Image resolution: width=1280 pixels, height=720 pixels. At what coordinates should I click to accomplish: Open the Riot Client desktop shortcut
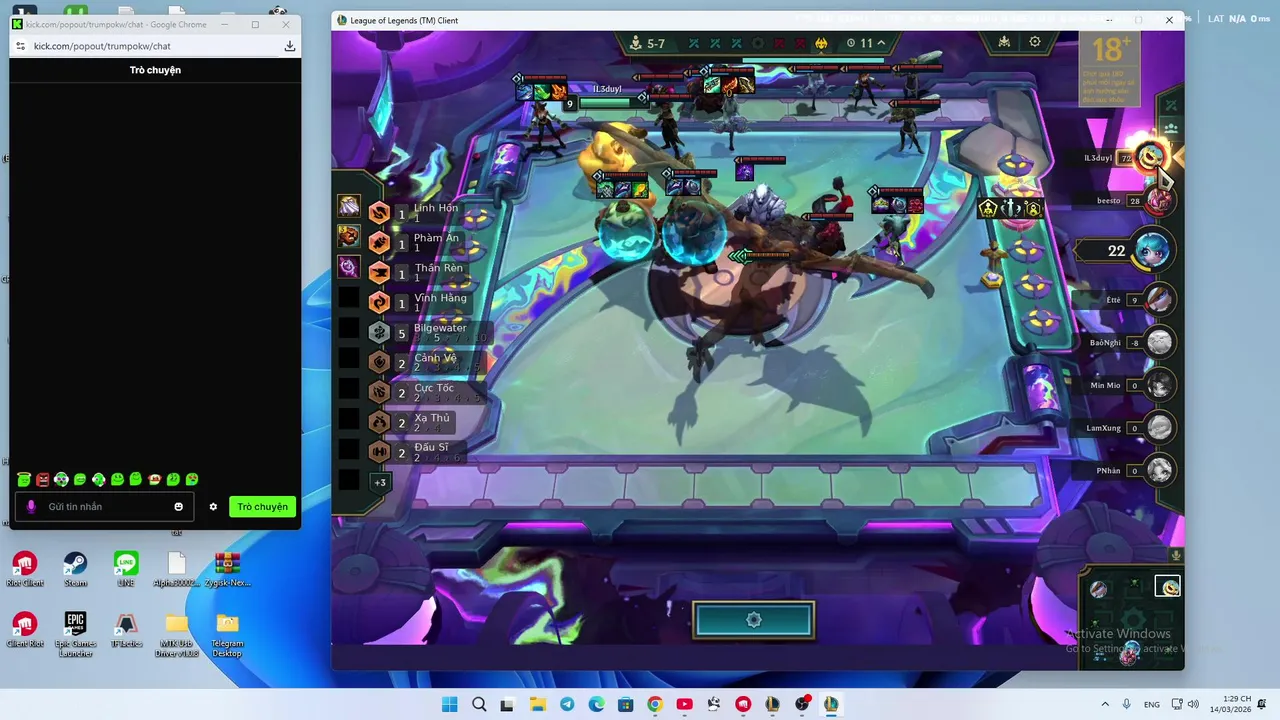click(24, 570)
